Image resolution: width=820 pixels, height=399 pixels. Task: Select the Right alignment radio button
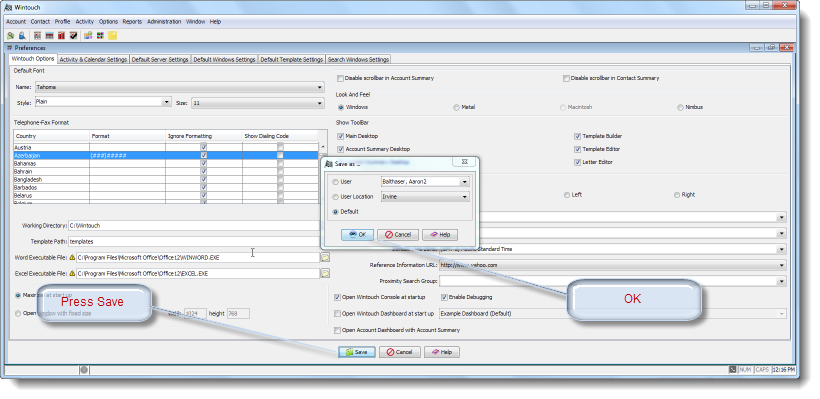point(678,195)
